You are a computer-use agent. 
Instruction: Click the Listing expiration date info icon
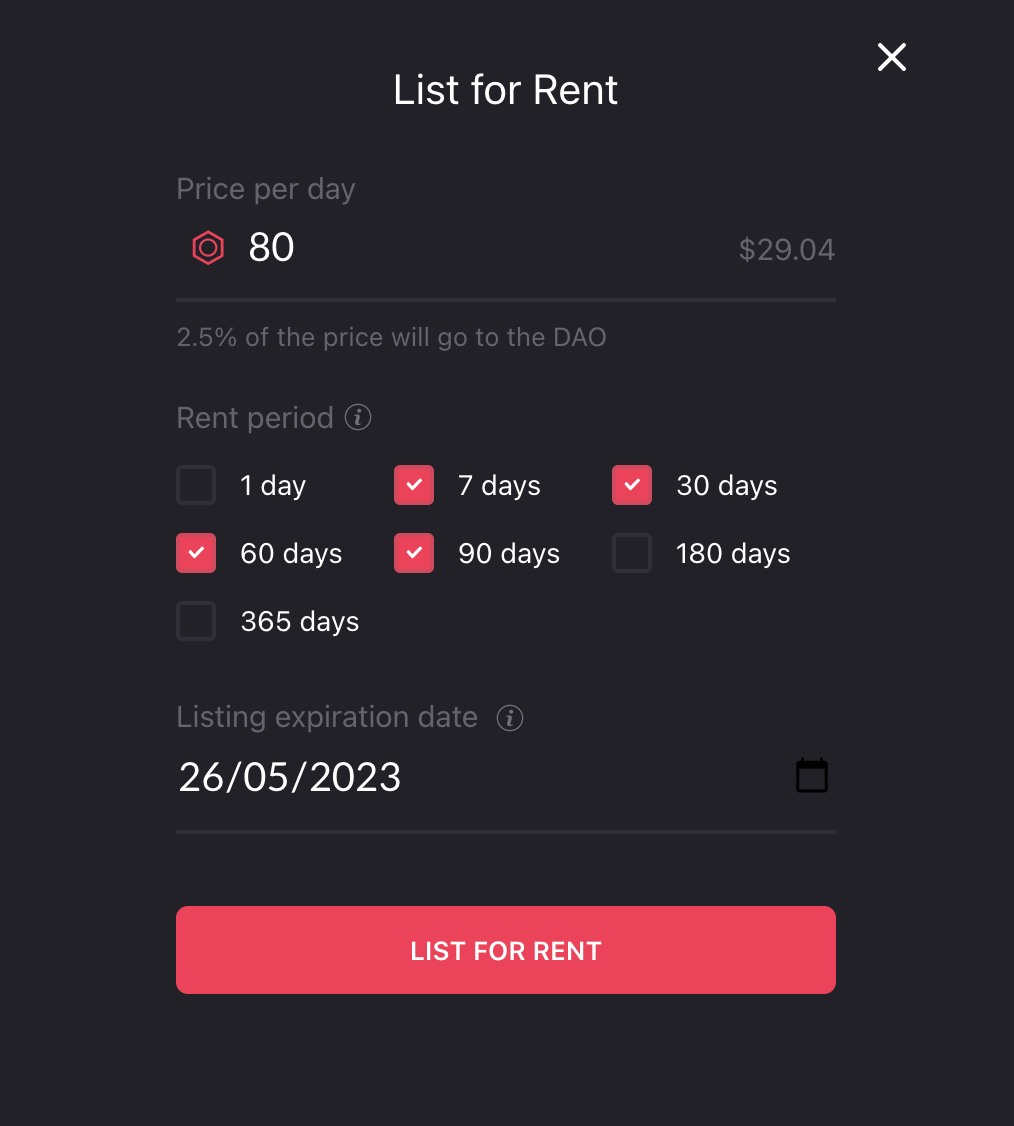point(510,718)
